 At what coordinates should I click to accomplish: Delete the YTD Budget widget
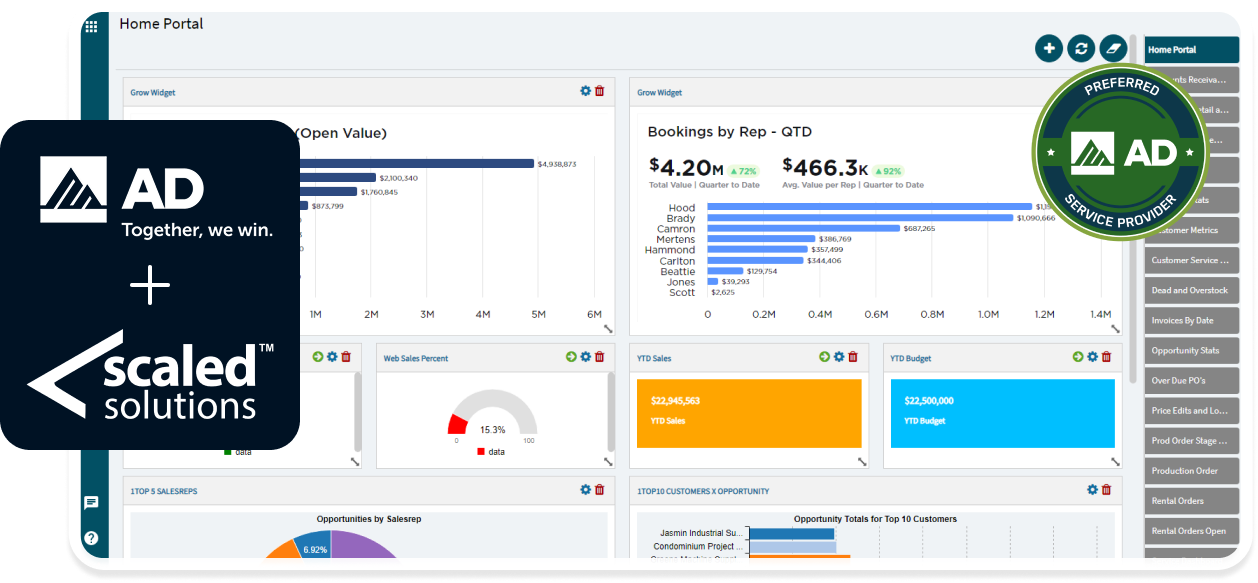tap(1106, 356)
